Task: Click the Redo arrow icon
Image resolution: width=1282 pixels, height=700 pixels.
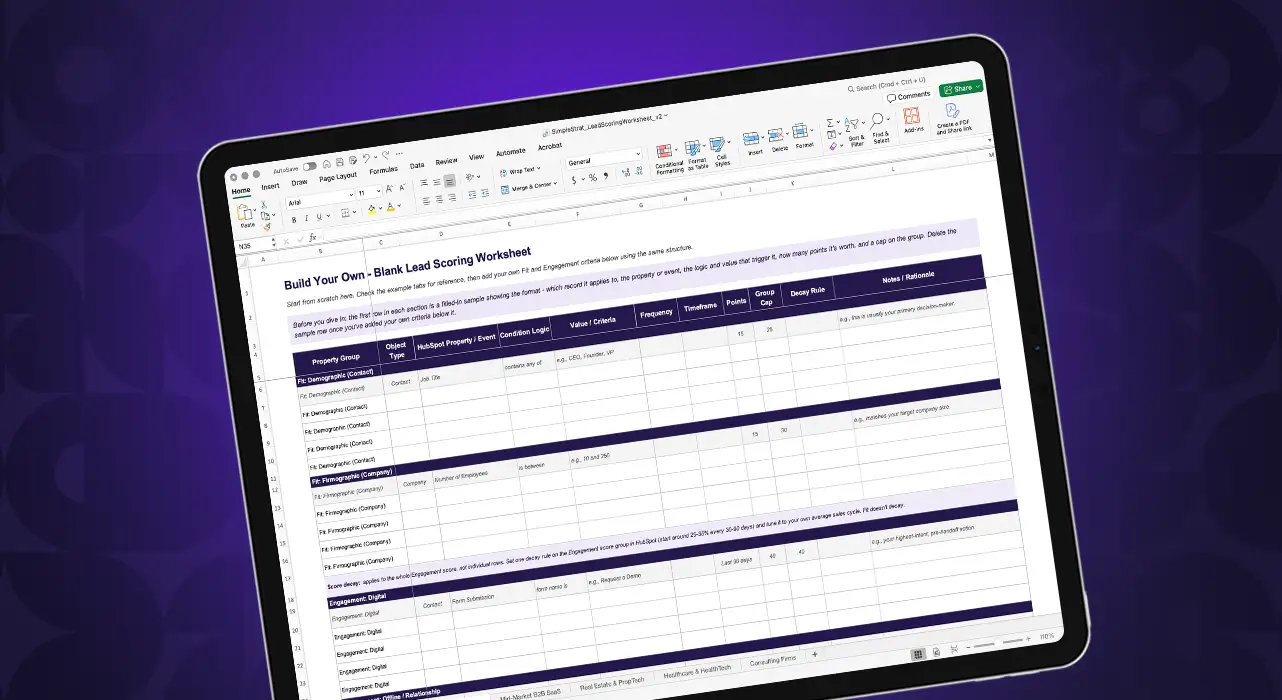Action: [385, 155]
